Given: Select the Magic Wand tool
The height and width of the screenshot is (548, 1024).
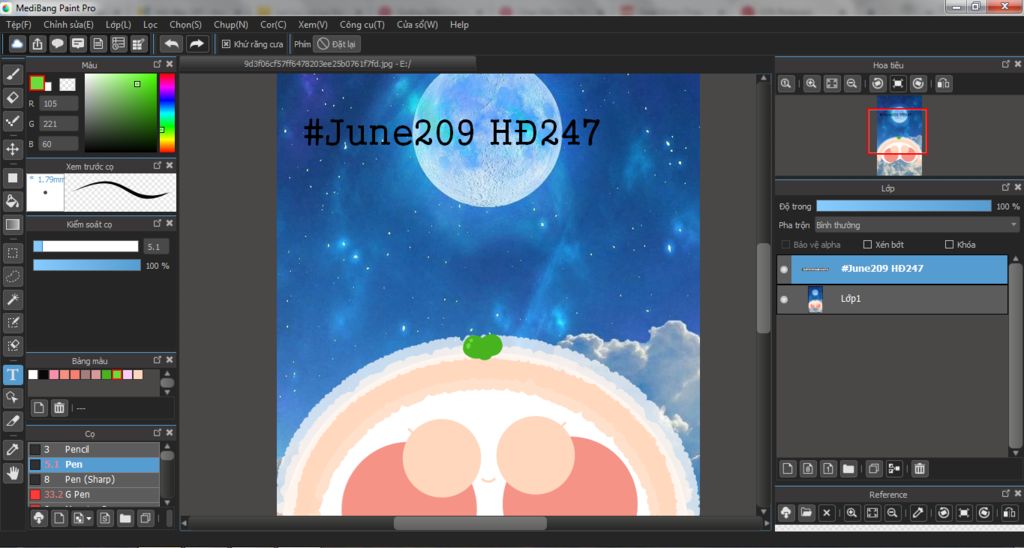Looking at the screenshot, I should (13, 299).
